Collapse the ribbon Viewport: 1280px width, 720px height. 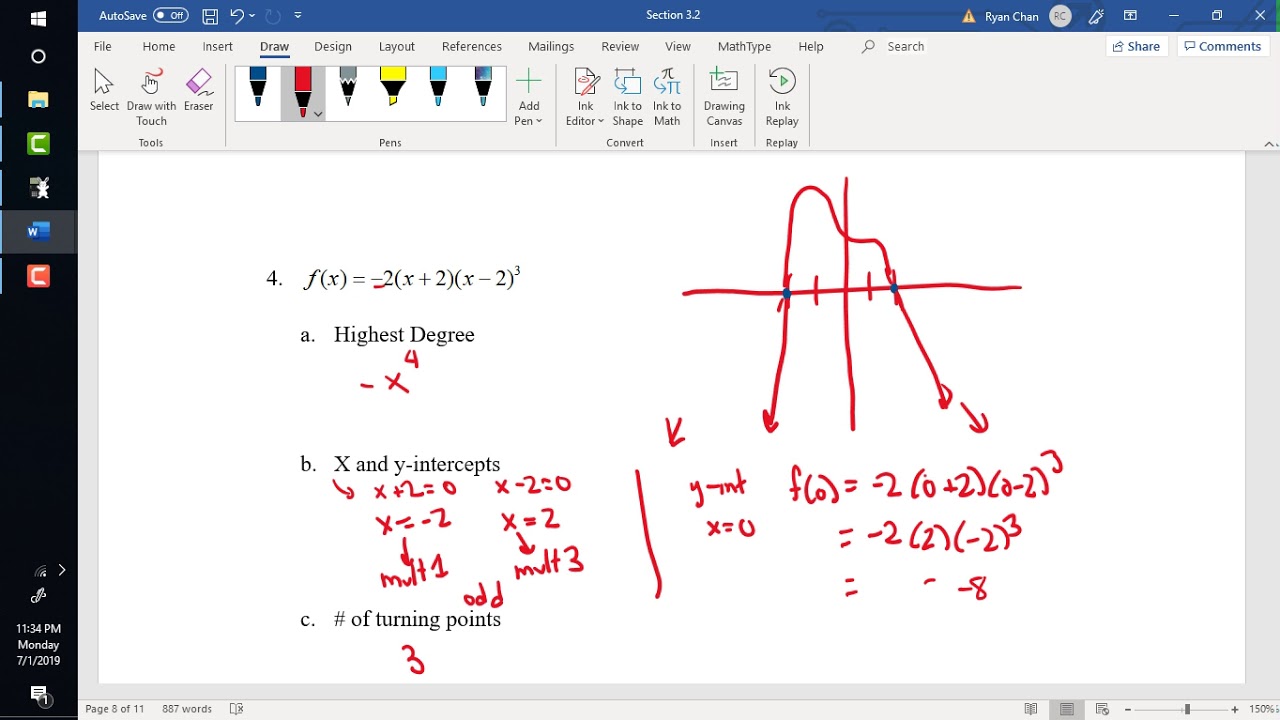[x=1269, y=144]
